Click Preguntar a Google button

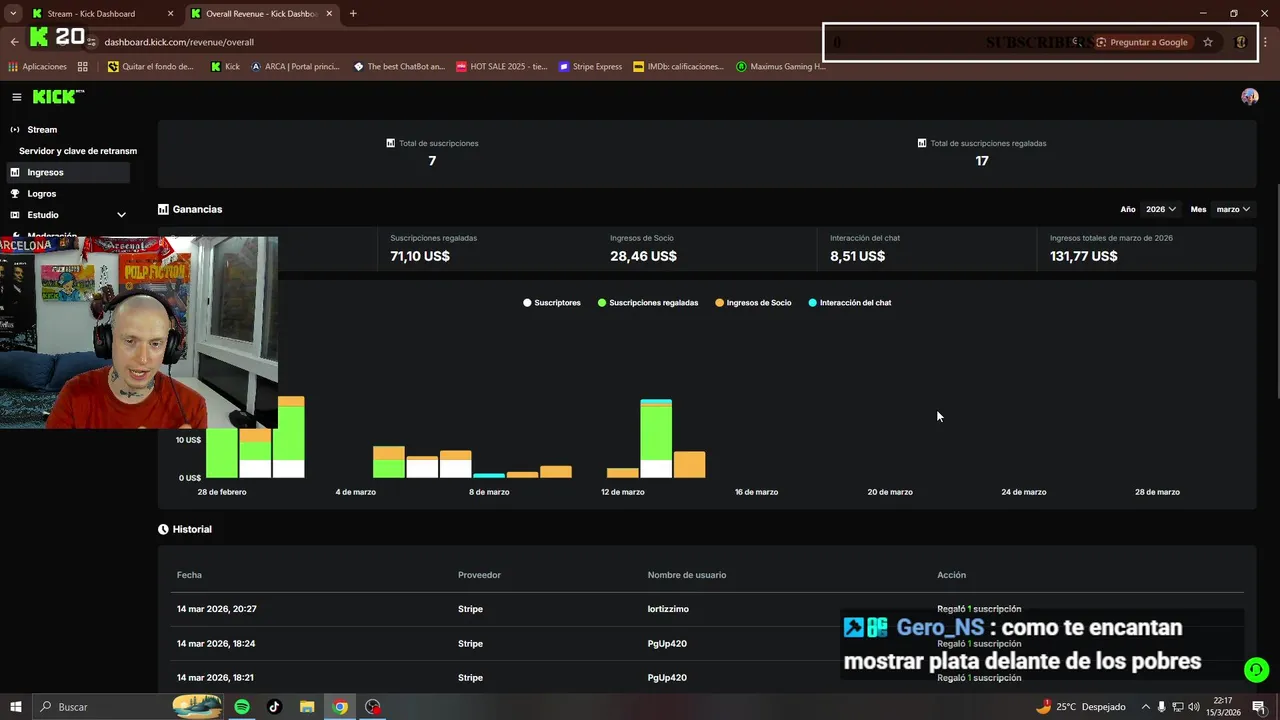(1141, 42)
